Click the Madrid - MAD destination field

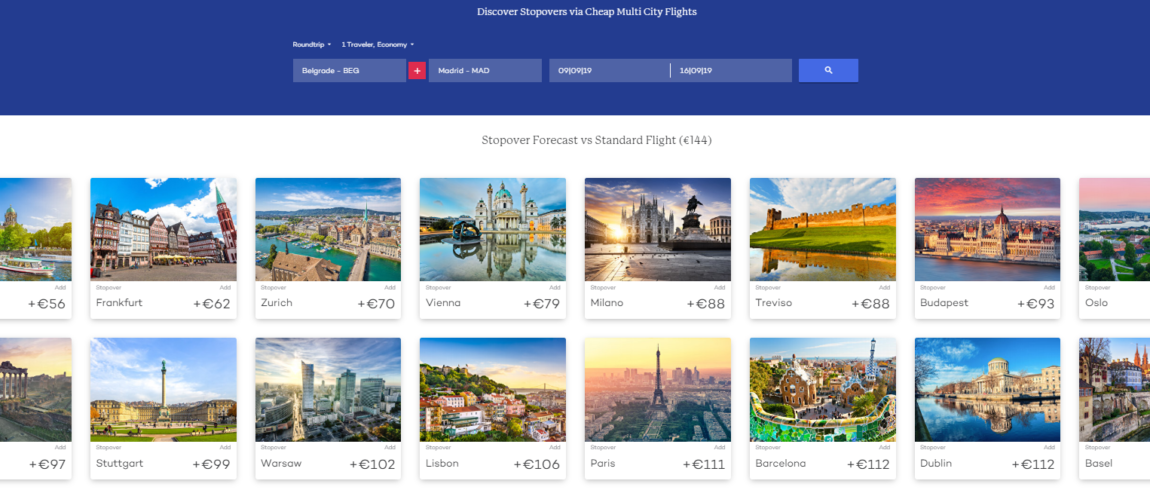[x=486, y=70]
